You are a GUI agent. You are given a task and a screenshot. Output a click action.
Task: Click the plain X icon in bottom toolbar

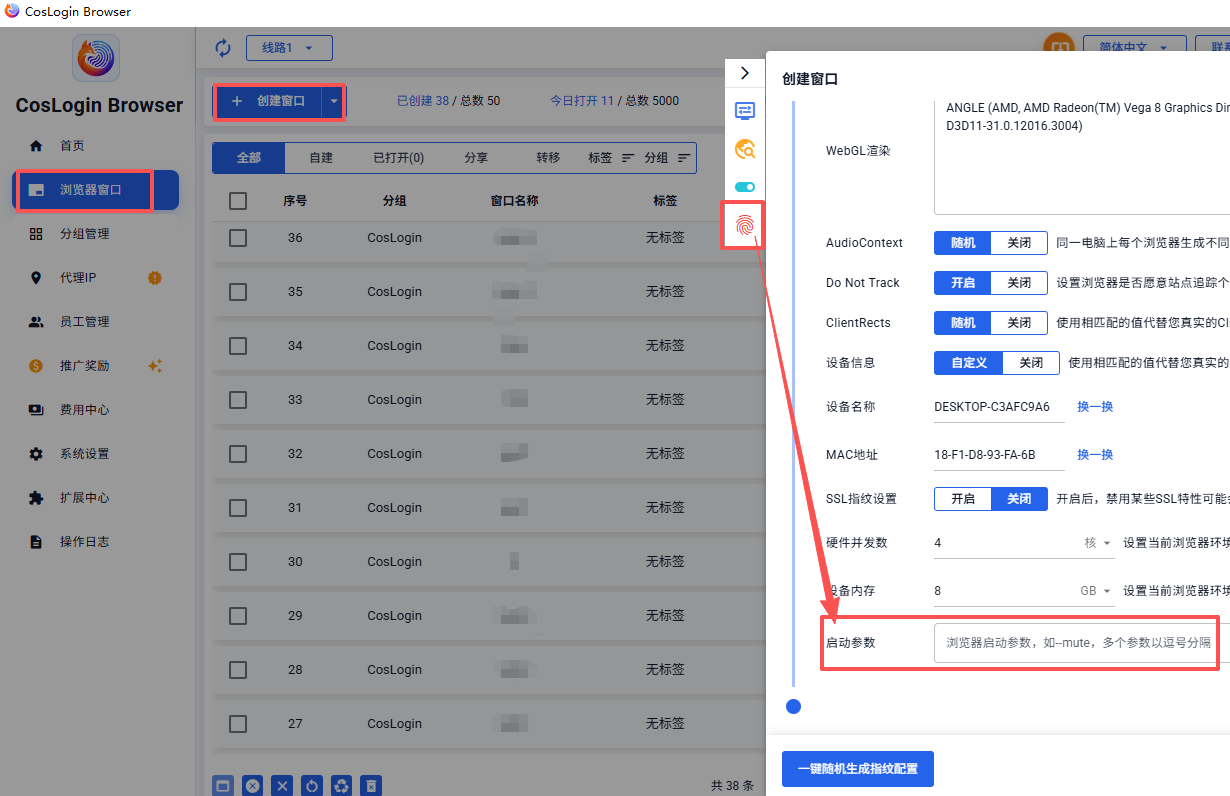[x=282, y=786]
